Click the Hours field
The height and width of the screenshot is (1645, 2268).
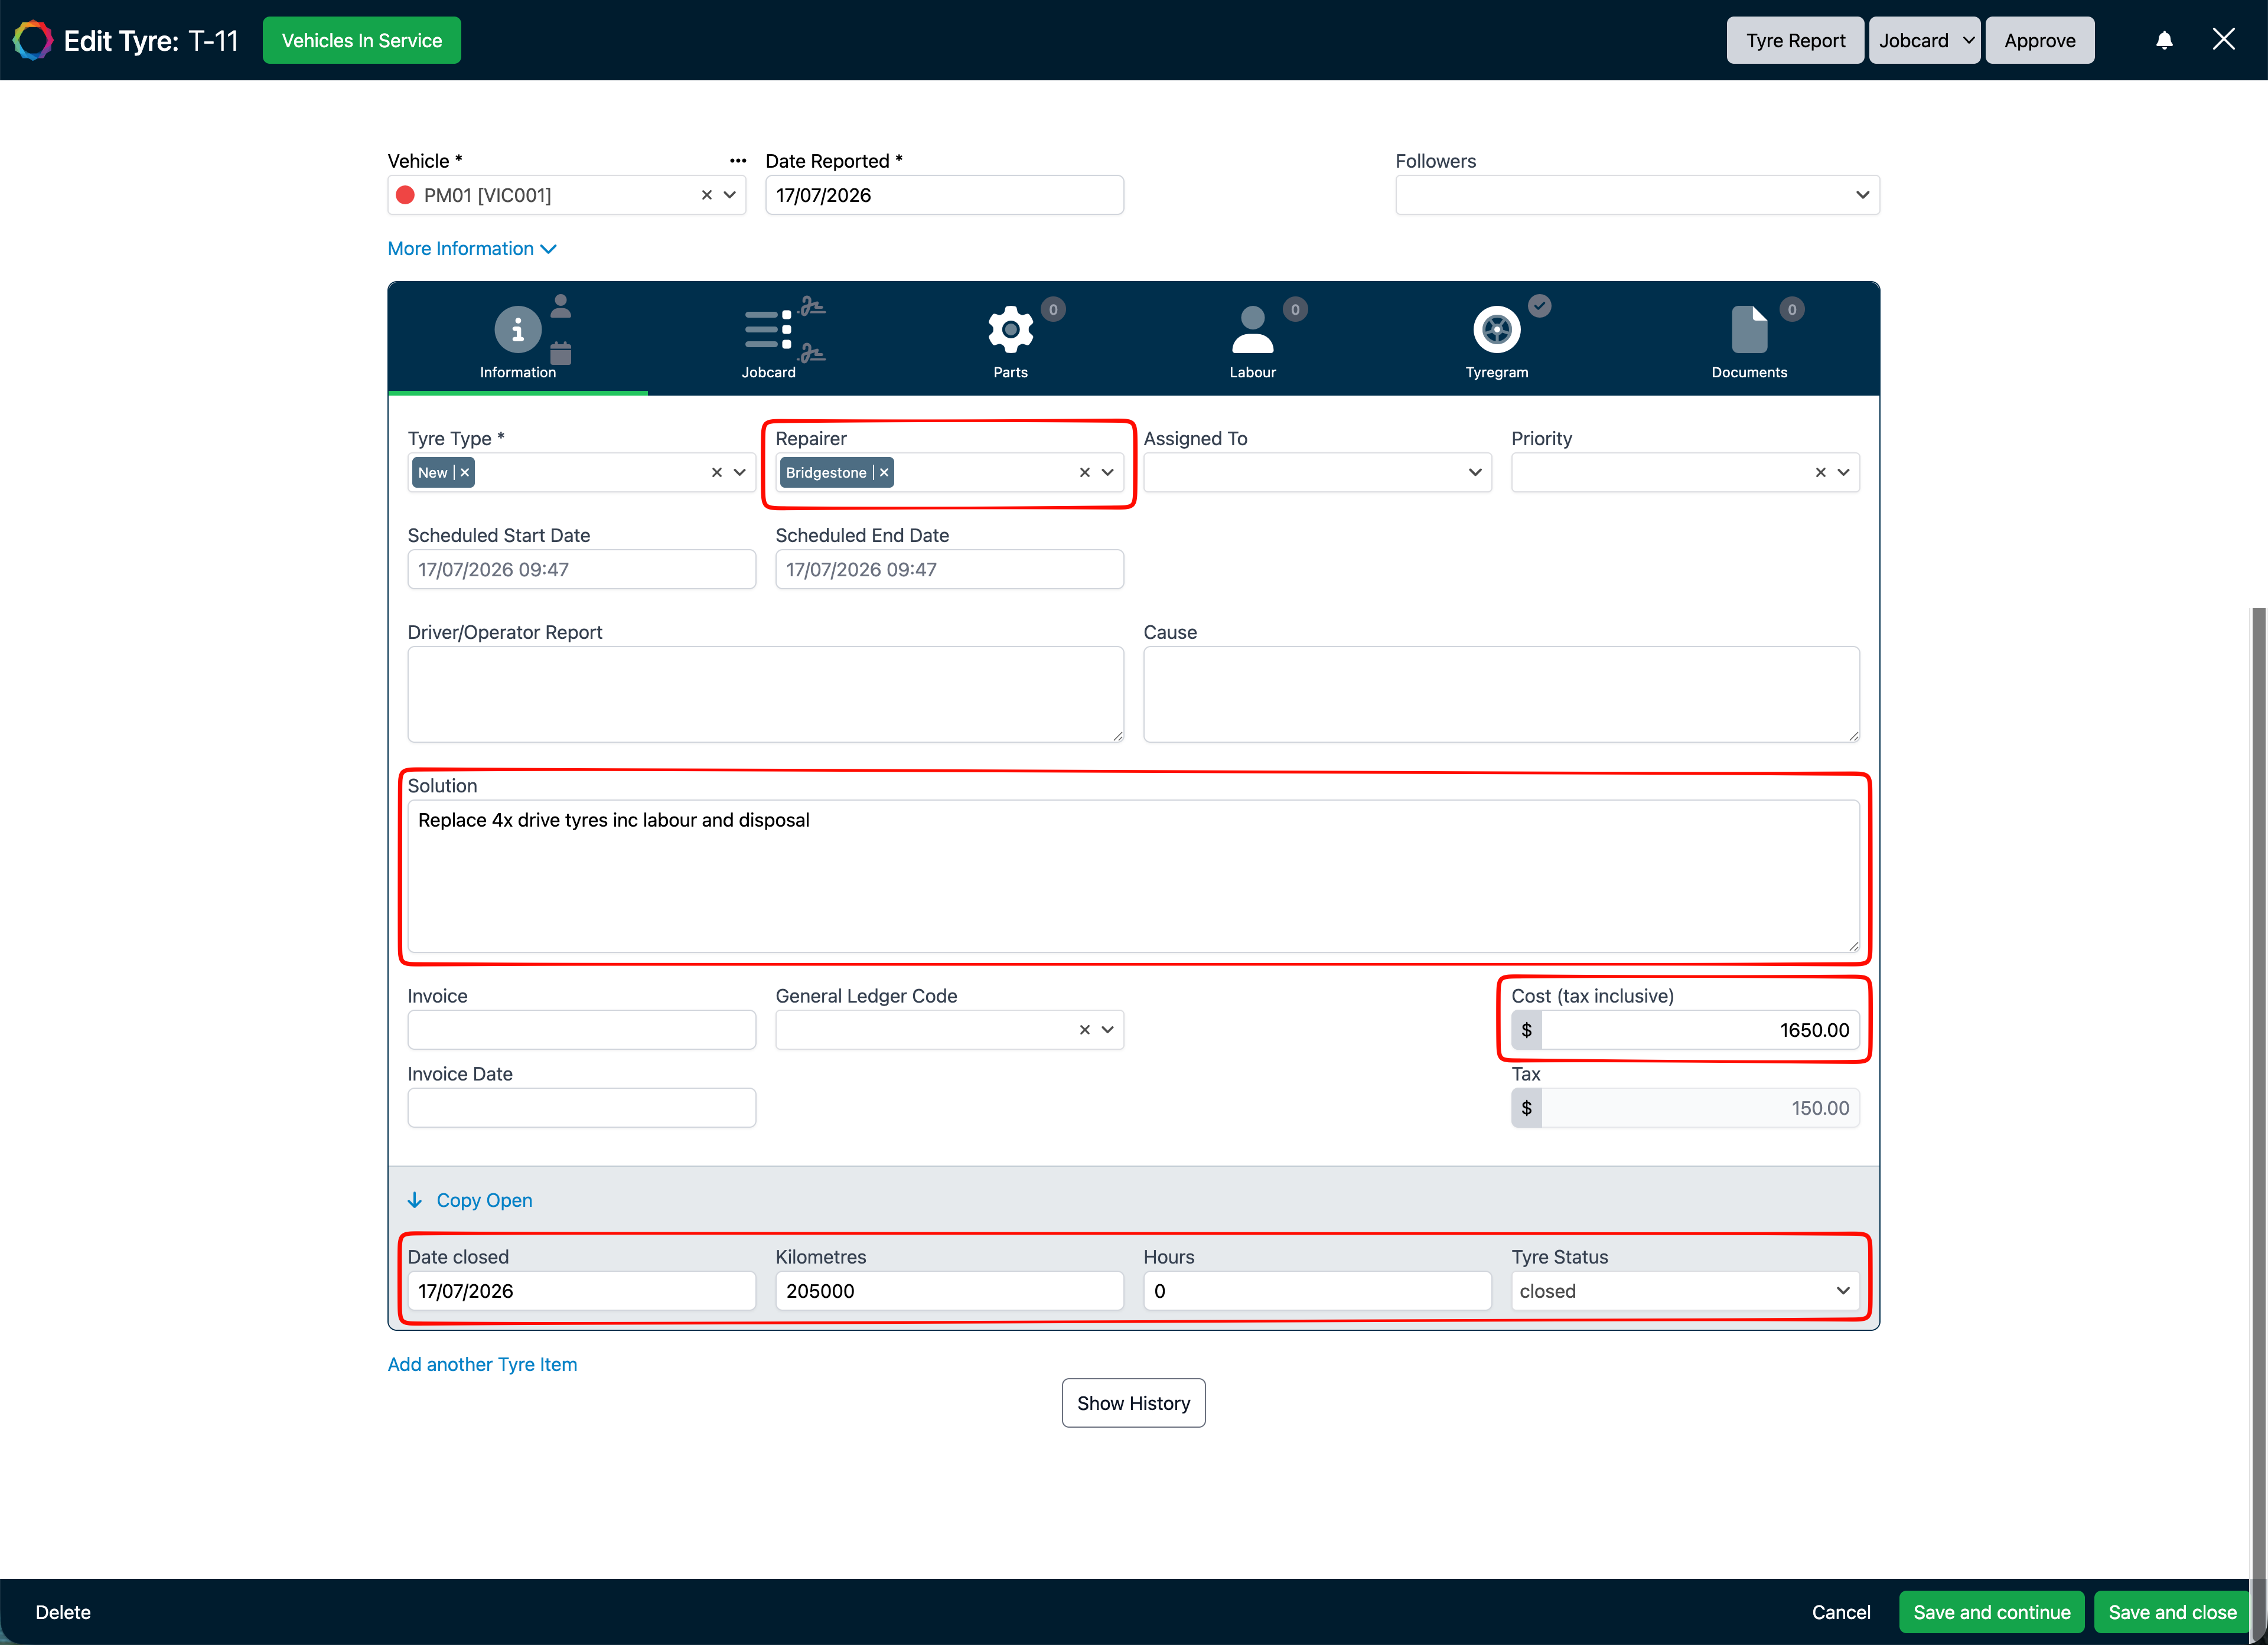click(1317, 1291)
